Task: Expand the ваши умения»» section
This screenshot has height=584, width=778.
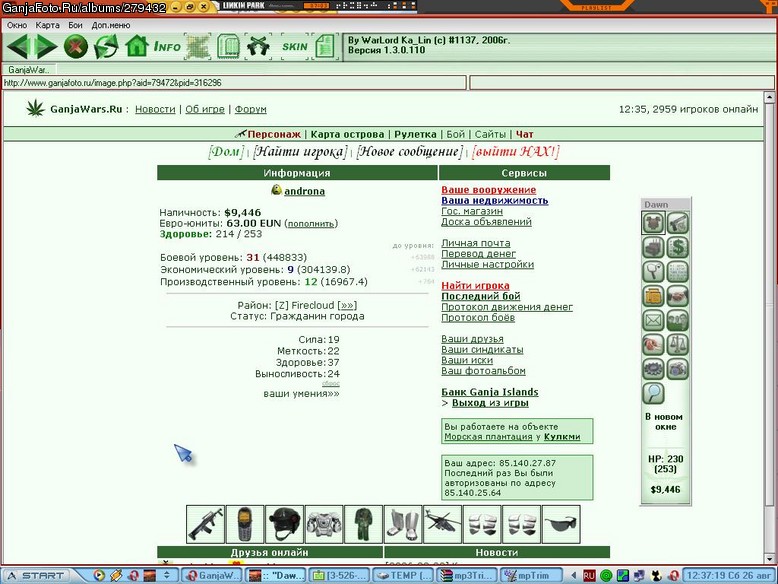Action: tap(301, 393)
